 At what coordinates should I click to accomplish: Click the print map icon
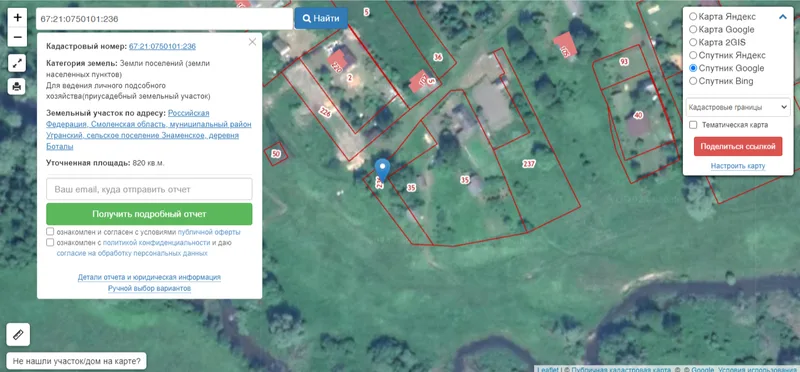click(17, 86)
